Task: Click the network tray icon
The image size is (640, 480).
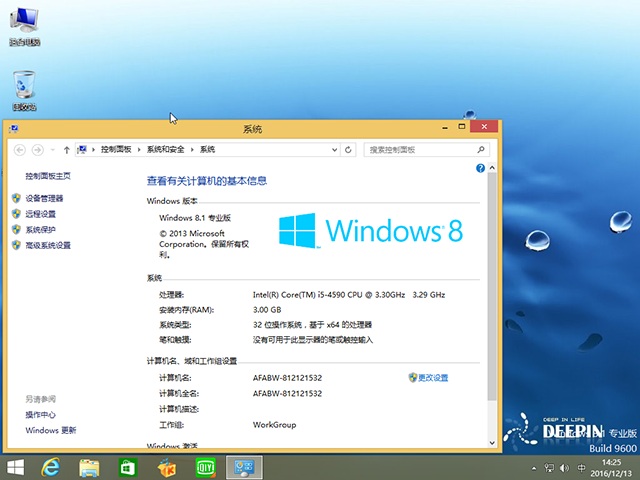Action: pos(549,468)
